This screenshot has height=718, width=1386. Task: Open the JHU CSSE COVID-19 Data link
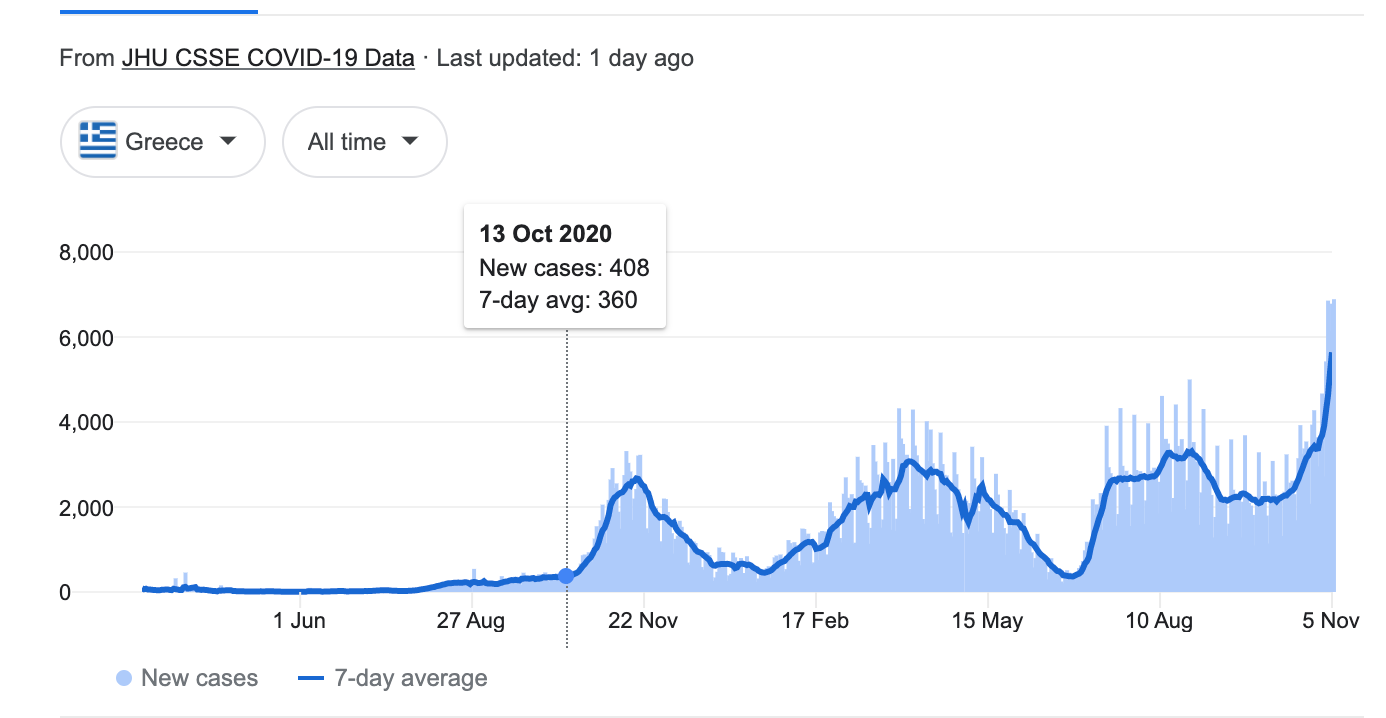pyautogui.click(x=268, y=58)
